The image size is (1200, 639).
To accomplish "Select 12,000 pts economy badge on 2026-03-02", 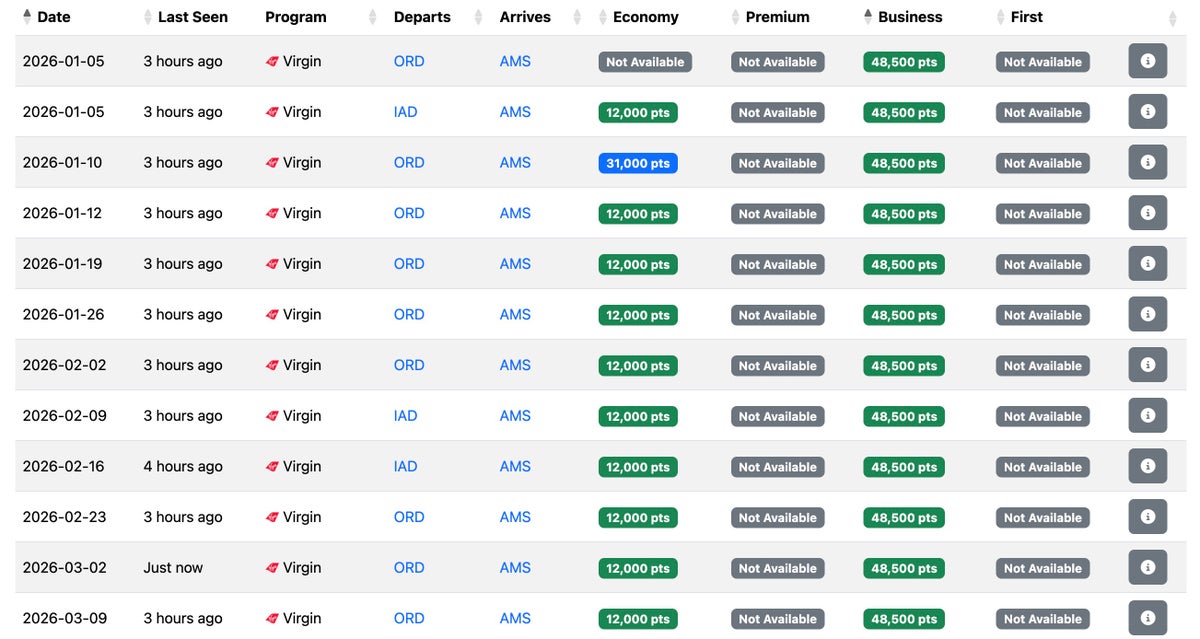I will pyautogui.click(x=638, y=568).
